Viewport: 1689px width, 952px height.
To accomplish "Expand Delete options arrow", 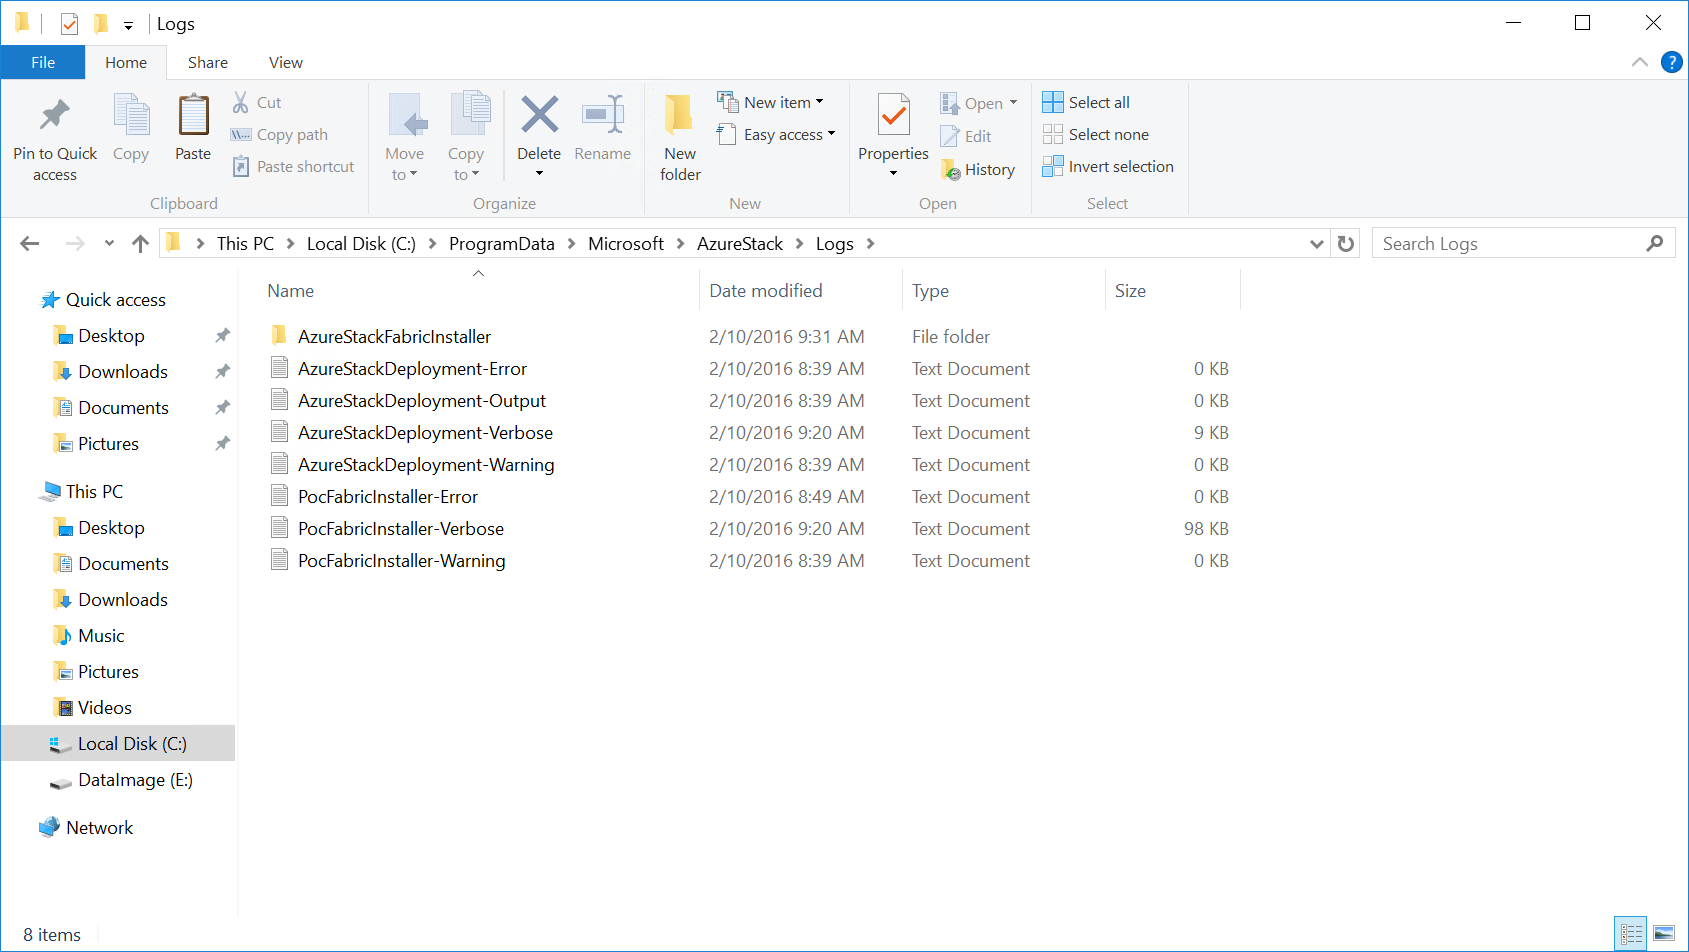I will pyautogui.click(x=539, y=174).
